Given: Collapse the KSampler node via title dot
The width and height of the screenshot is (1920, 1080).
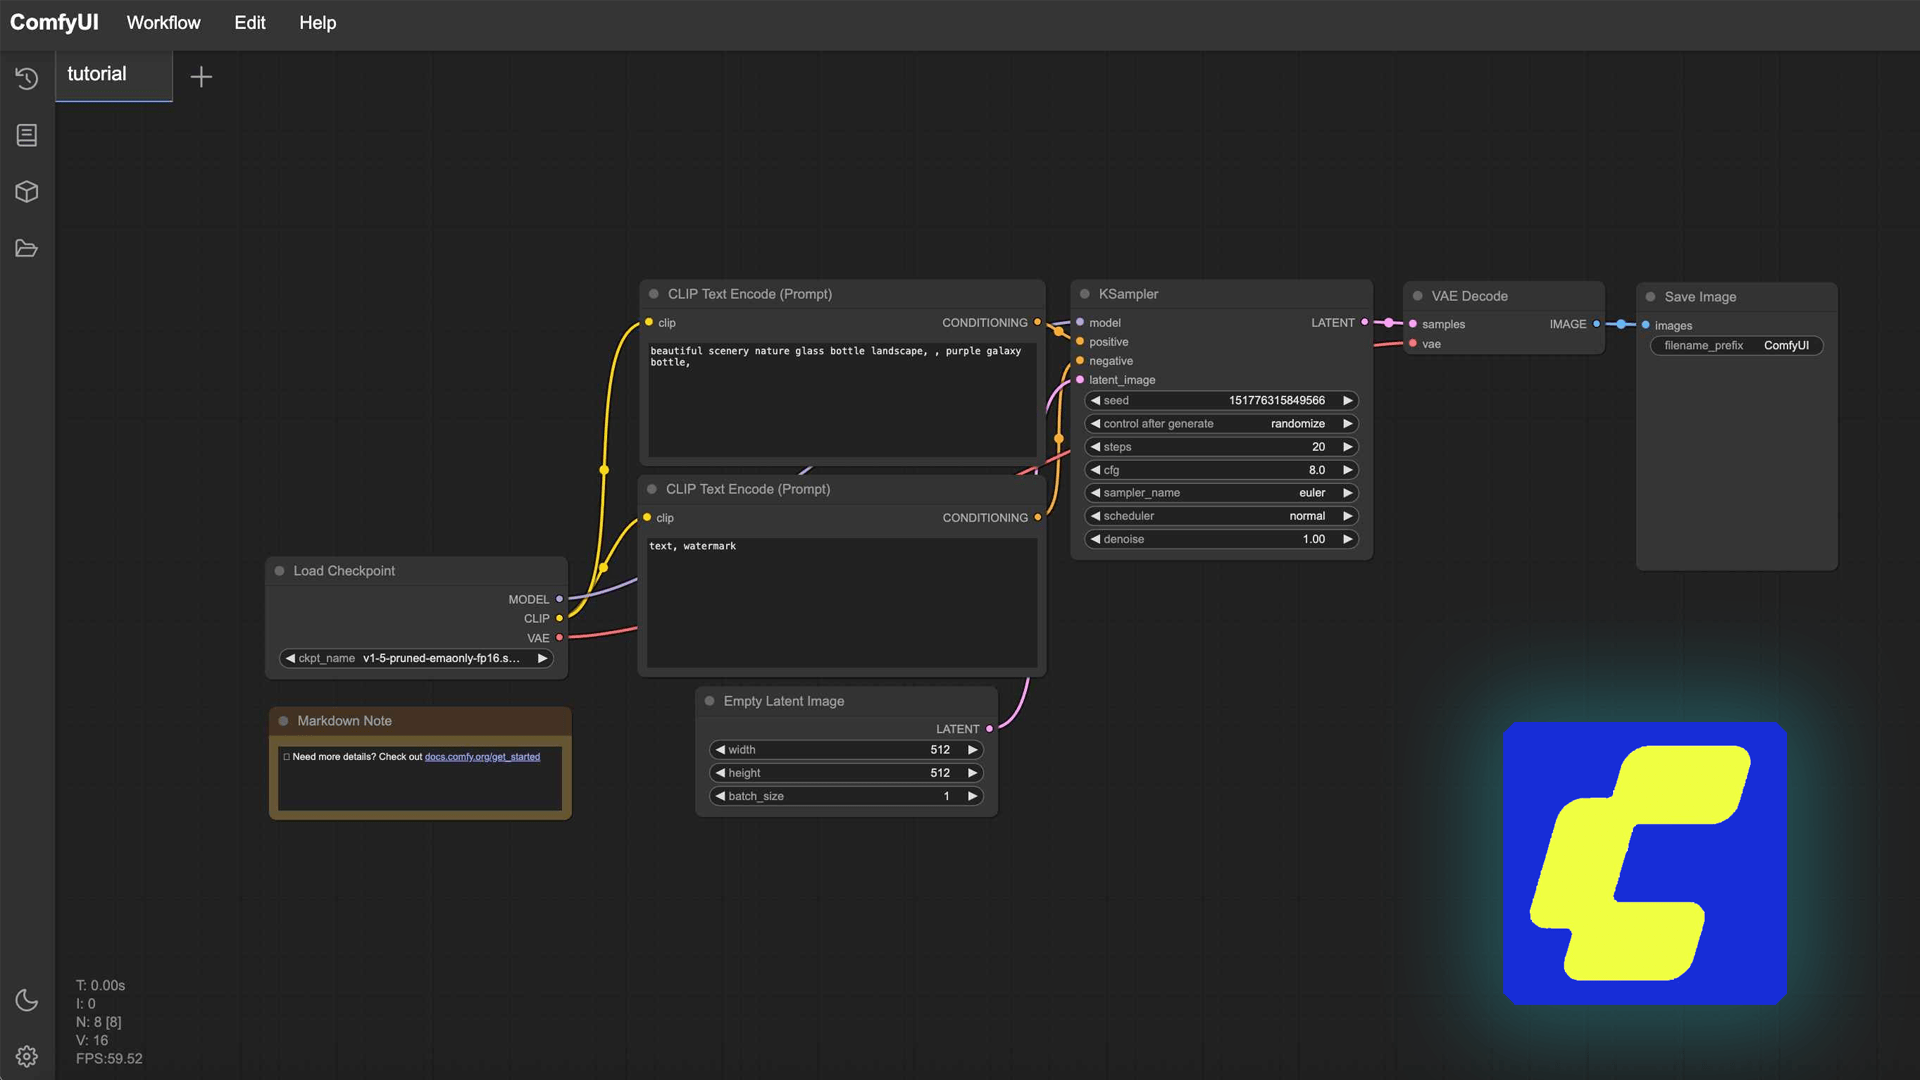Looking at the screenshot, I should coord(1084,294).
